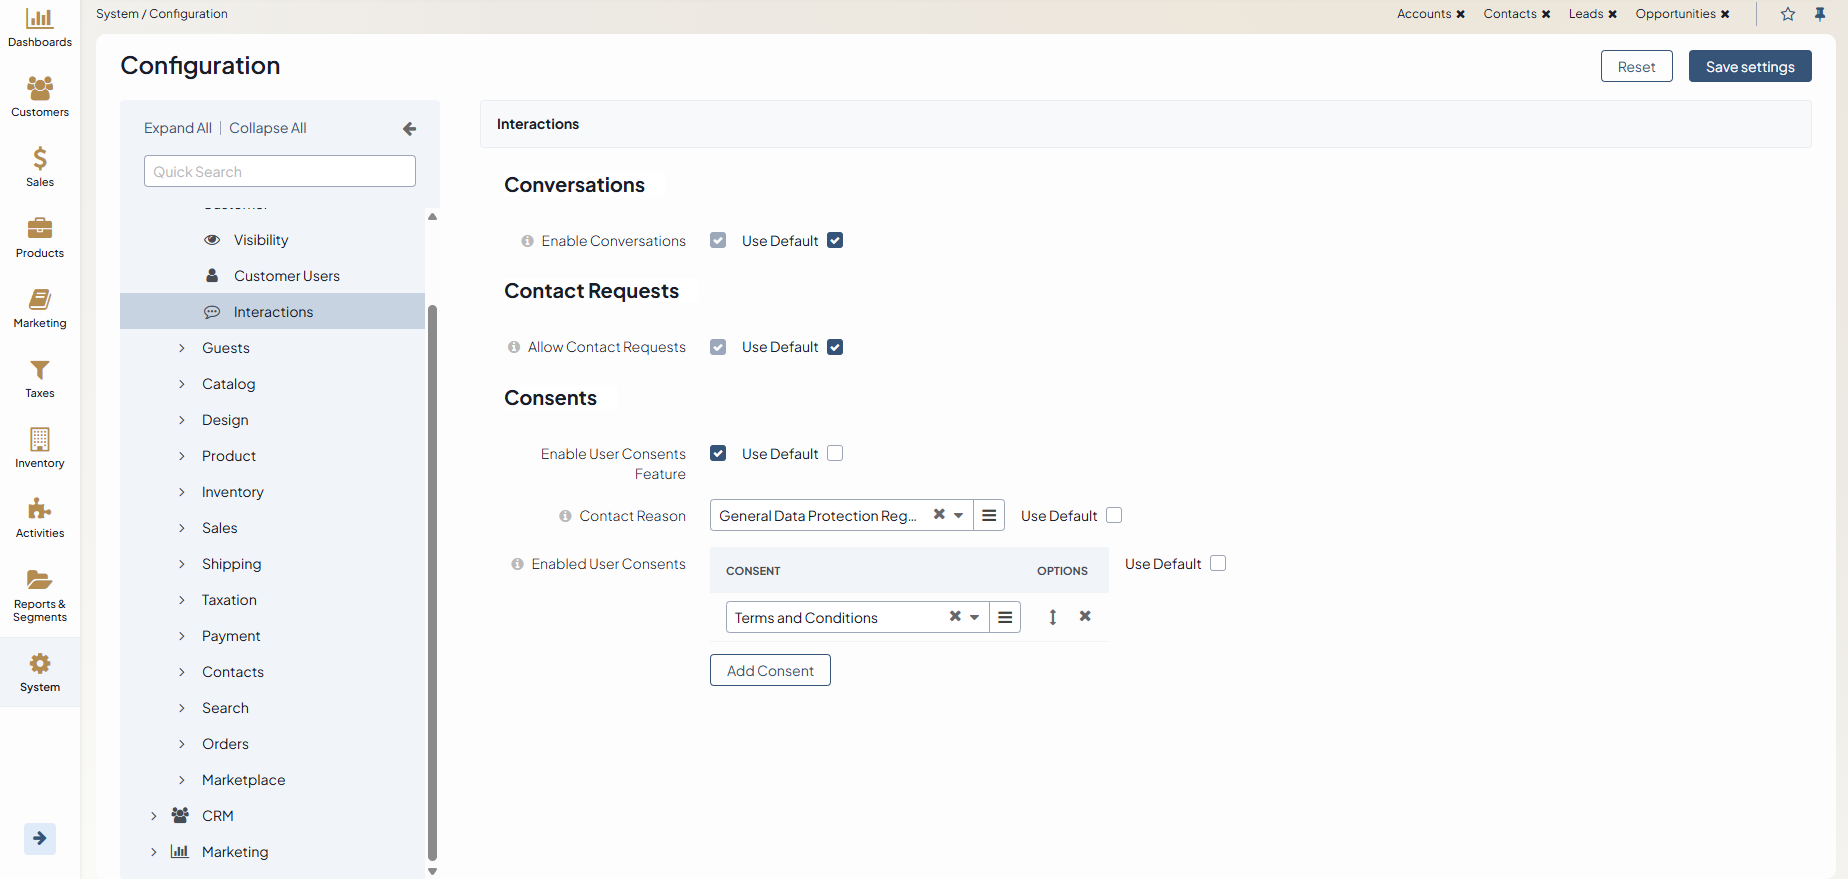The height and width of the screenshot is (879, 1848).
Task: Click the Quick Search input field
Action: pyautogui.click(x=280, y=172)
